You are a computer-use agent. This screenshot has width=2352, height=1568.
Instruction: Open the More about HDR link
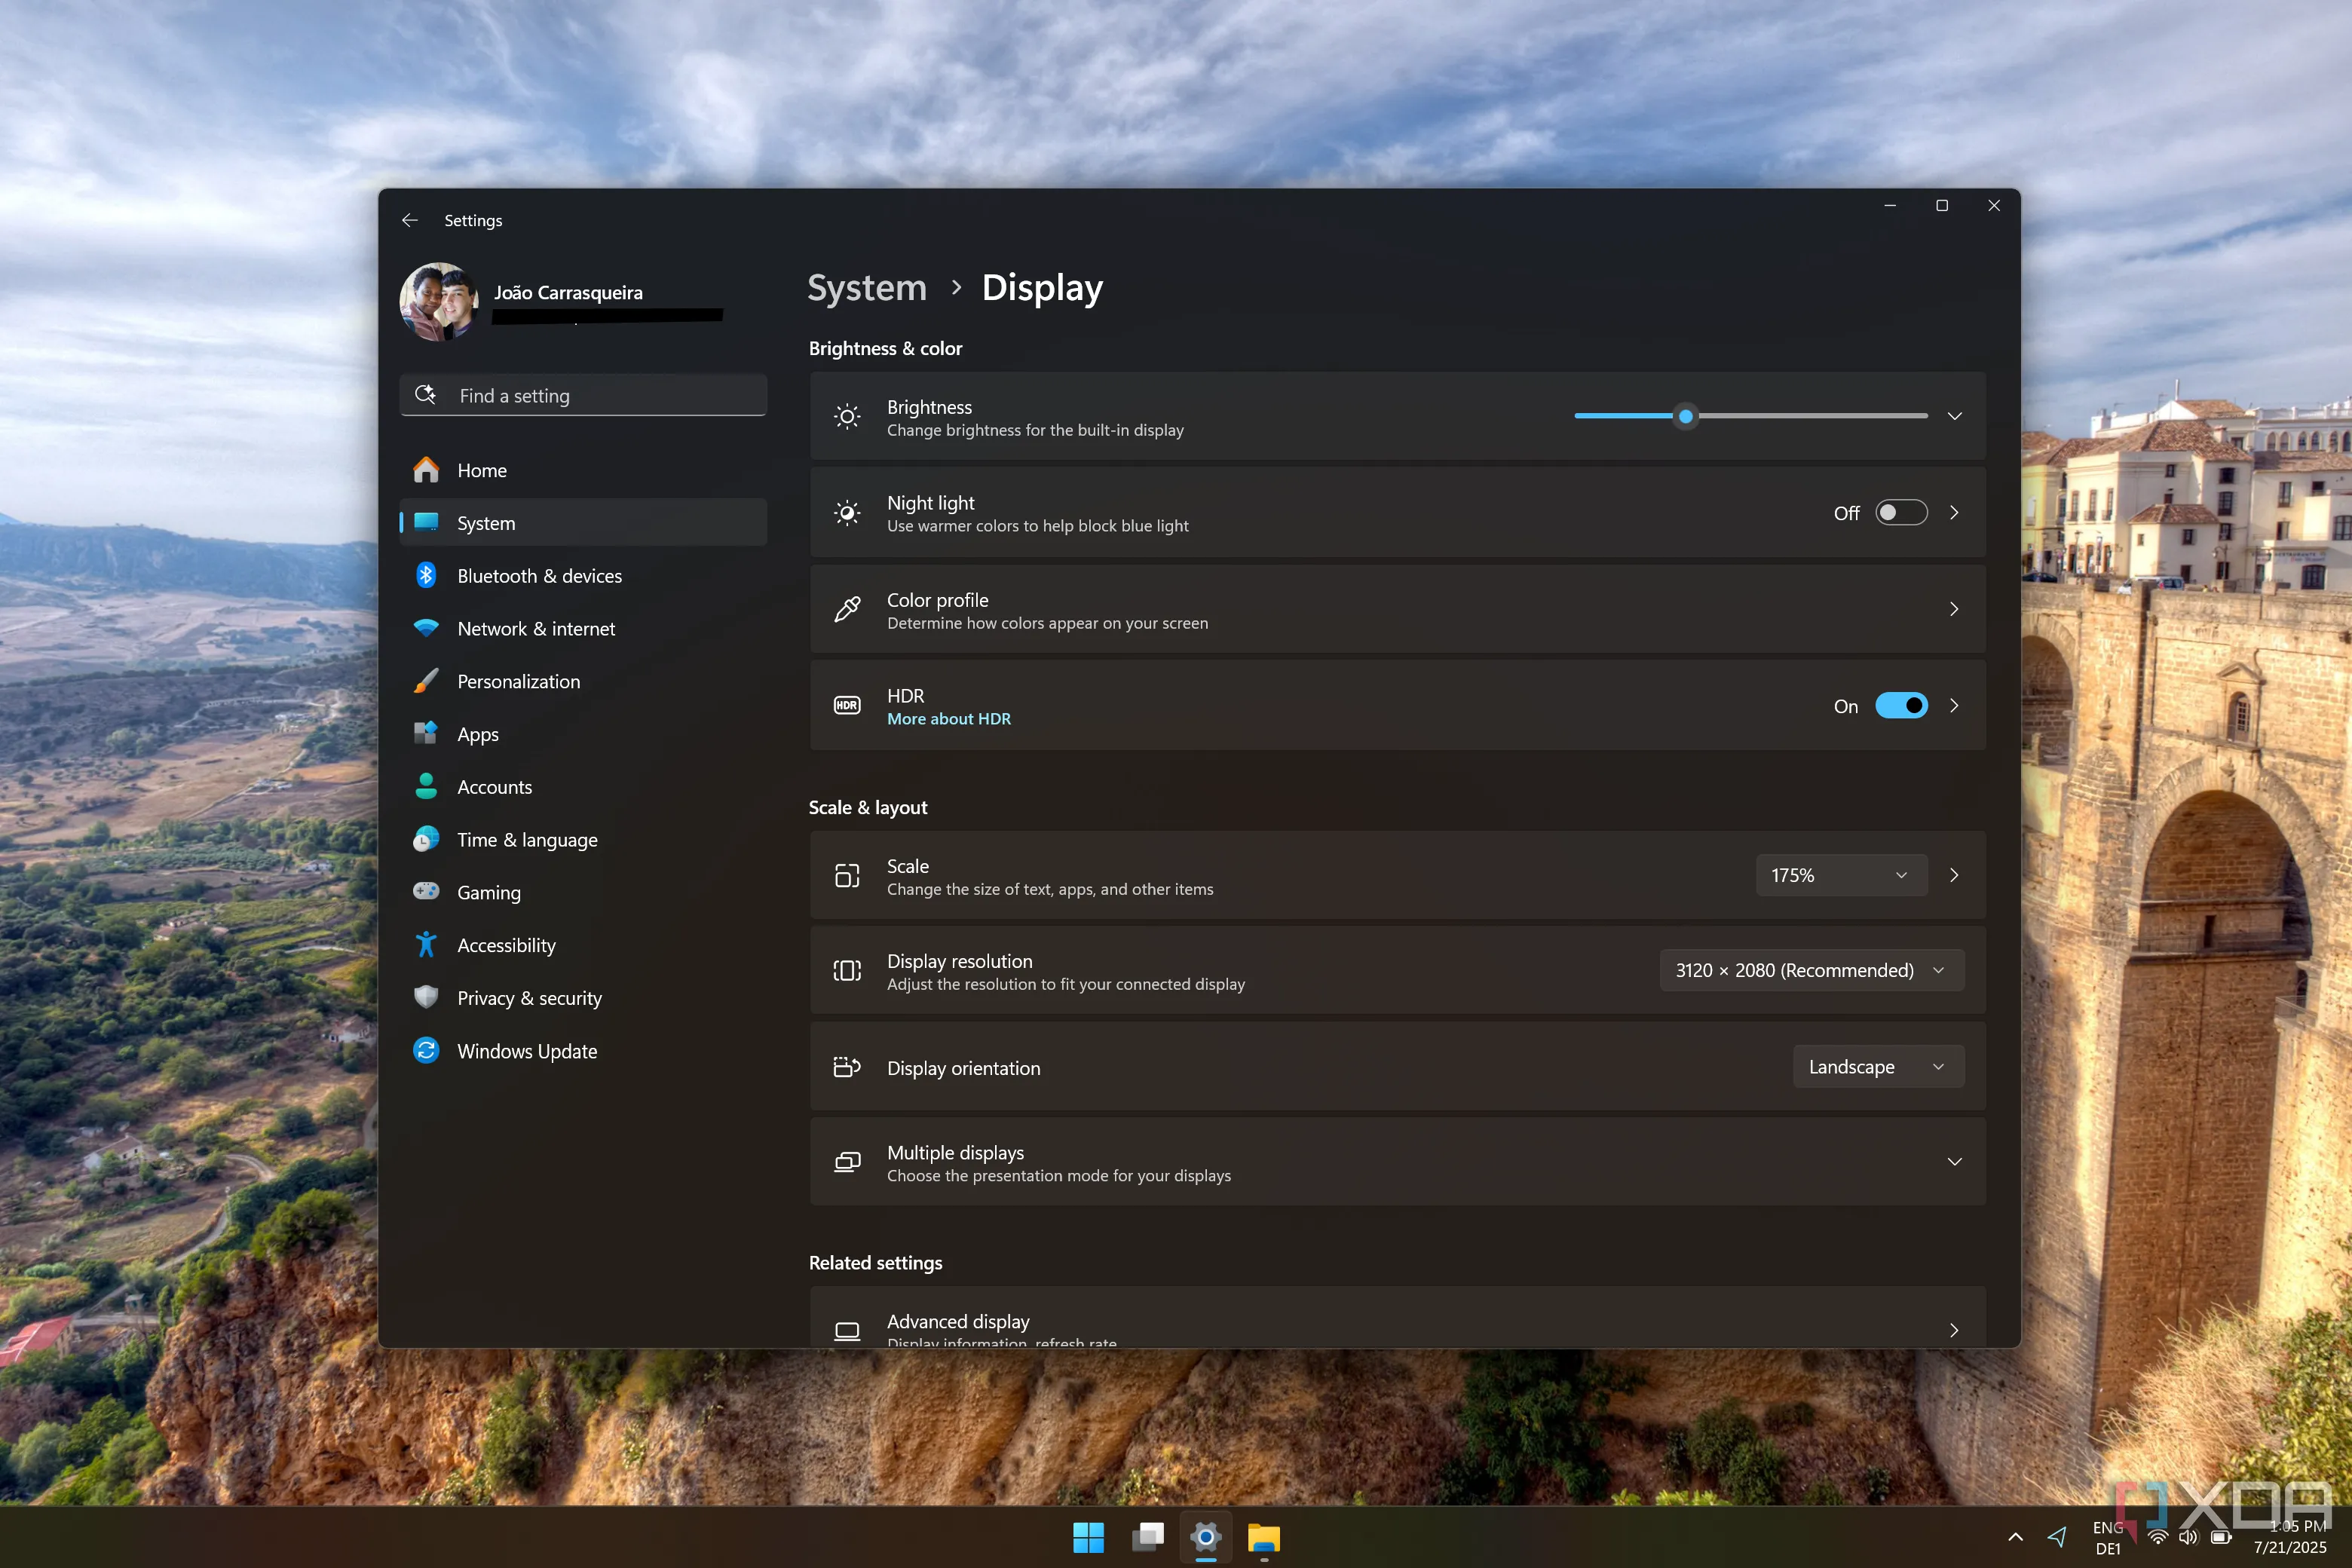(x=948, y=718)
